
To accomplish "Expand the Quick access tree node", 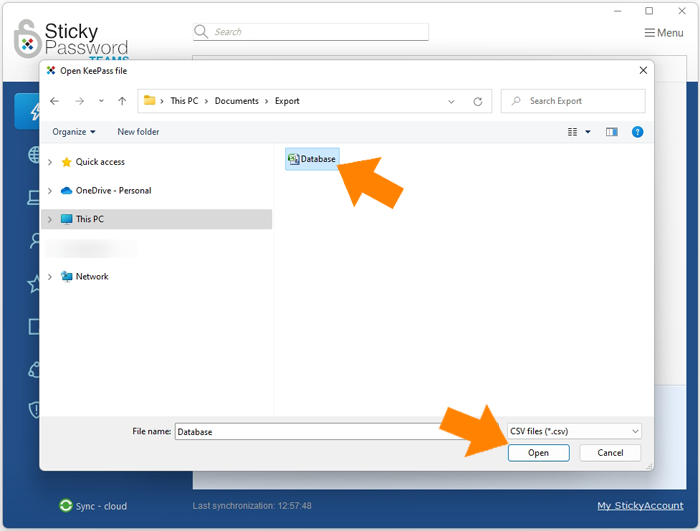I will (50, 162).
